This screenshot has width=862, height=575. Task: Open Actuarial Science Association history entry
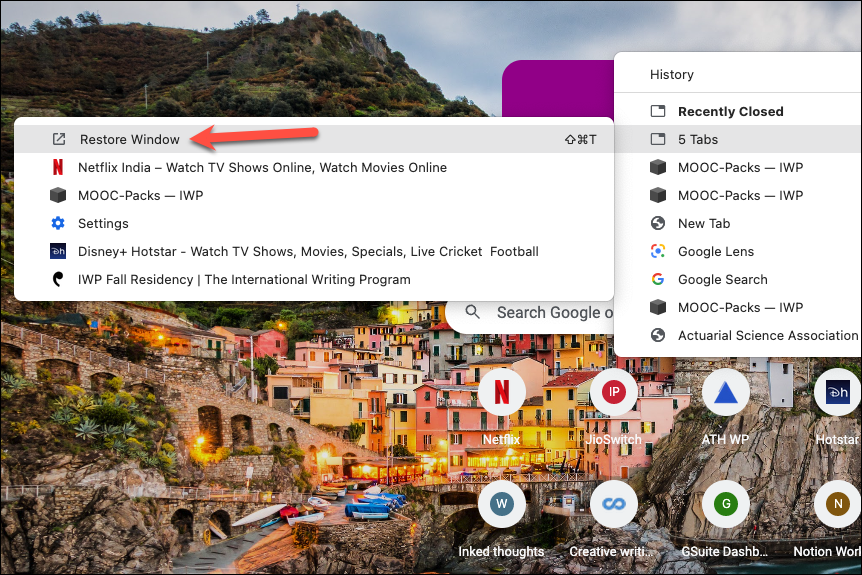coord(738,336)
